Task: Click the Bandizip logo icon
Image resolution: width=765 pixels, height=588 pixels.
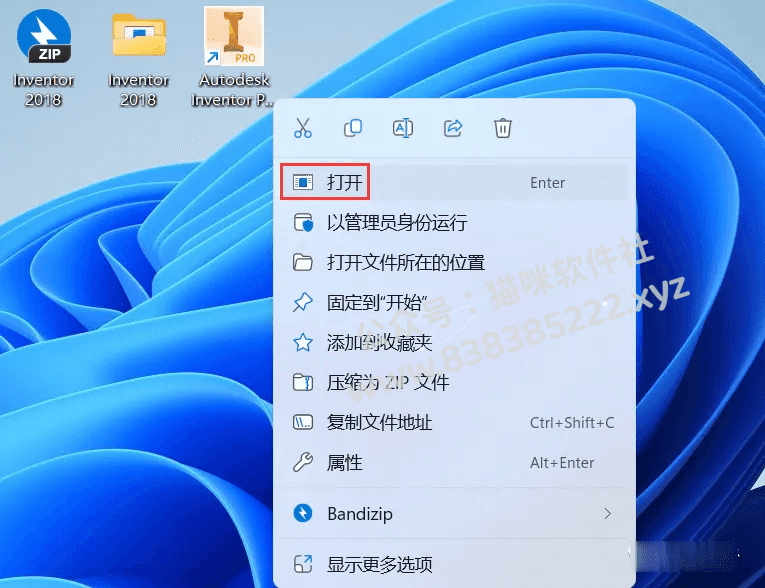Action: pos(303,514)
